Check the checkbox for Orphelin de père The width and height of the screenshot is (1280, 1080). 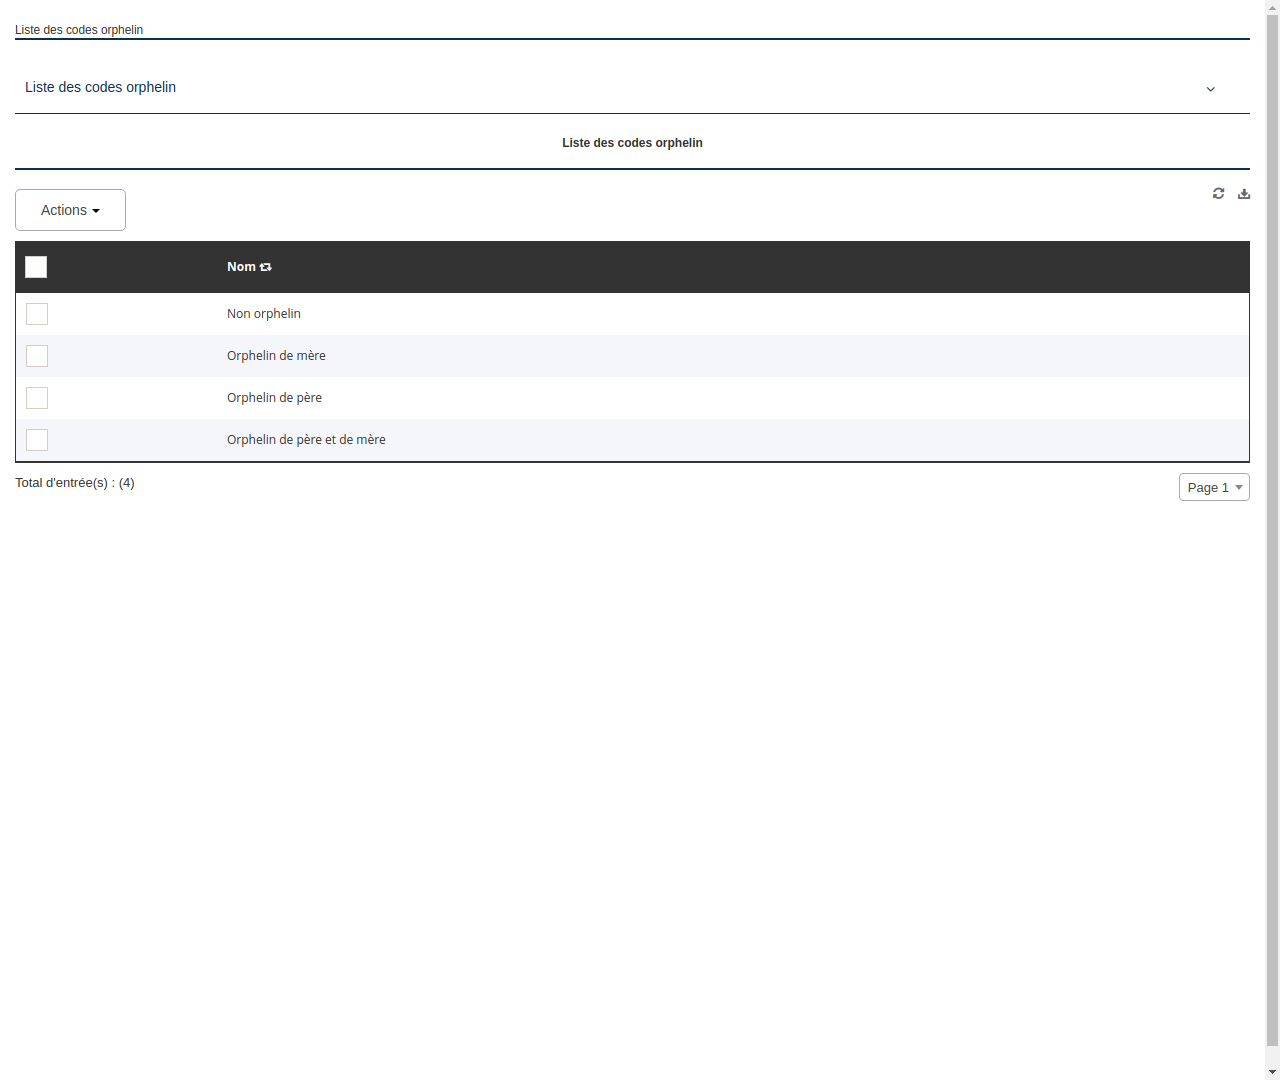[x=37, y=398]
